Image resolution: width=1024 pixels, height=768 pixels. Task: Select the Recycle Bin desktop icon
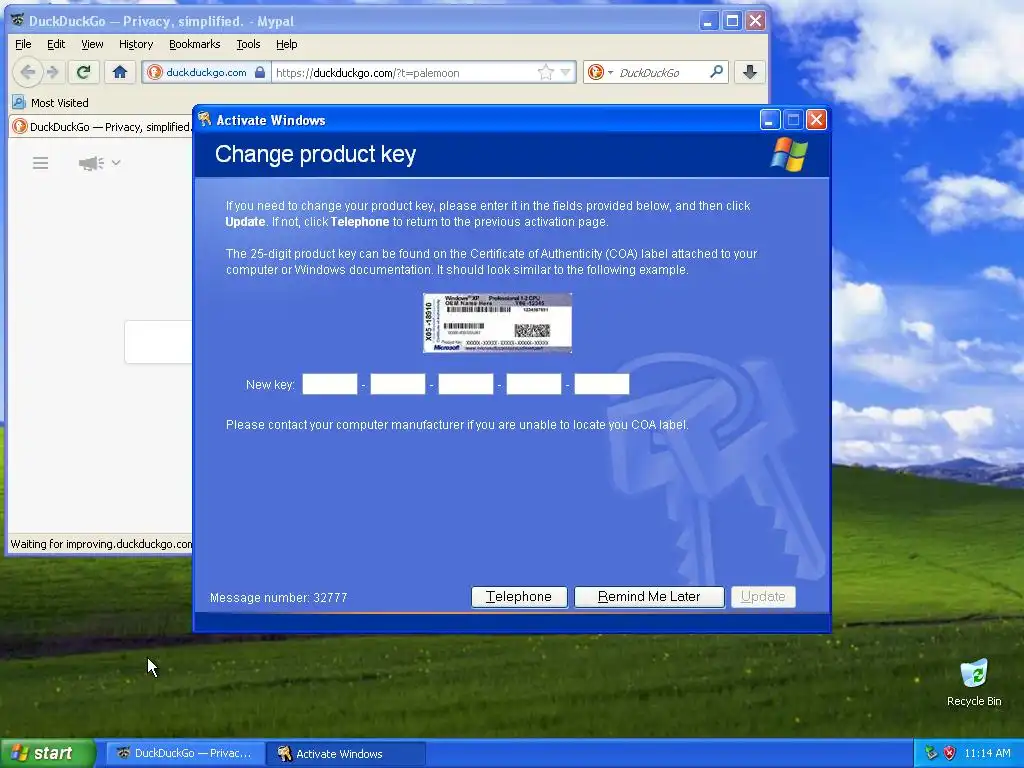point(974,682)
